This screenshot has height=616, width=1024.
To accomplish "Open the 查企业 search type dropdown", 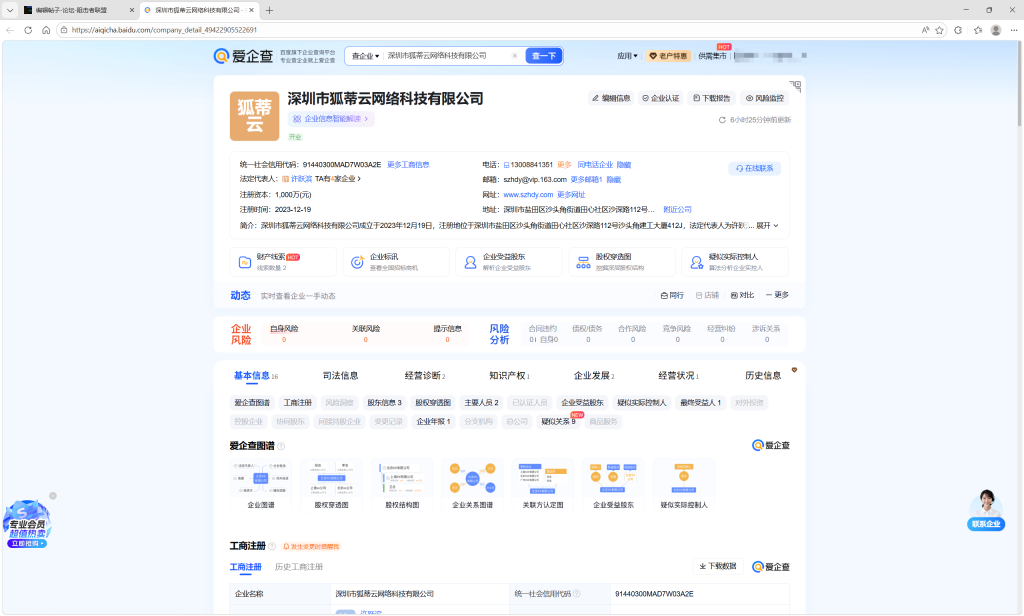I will click(x=365, y=56).
